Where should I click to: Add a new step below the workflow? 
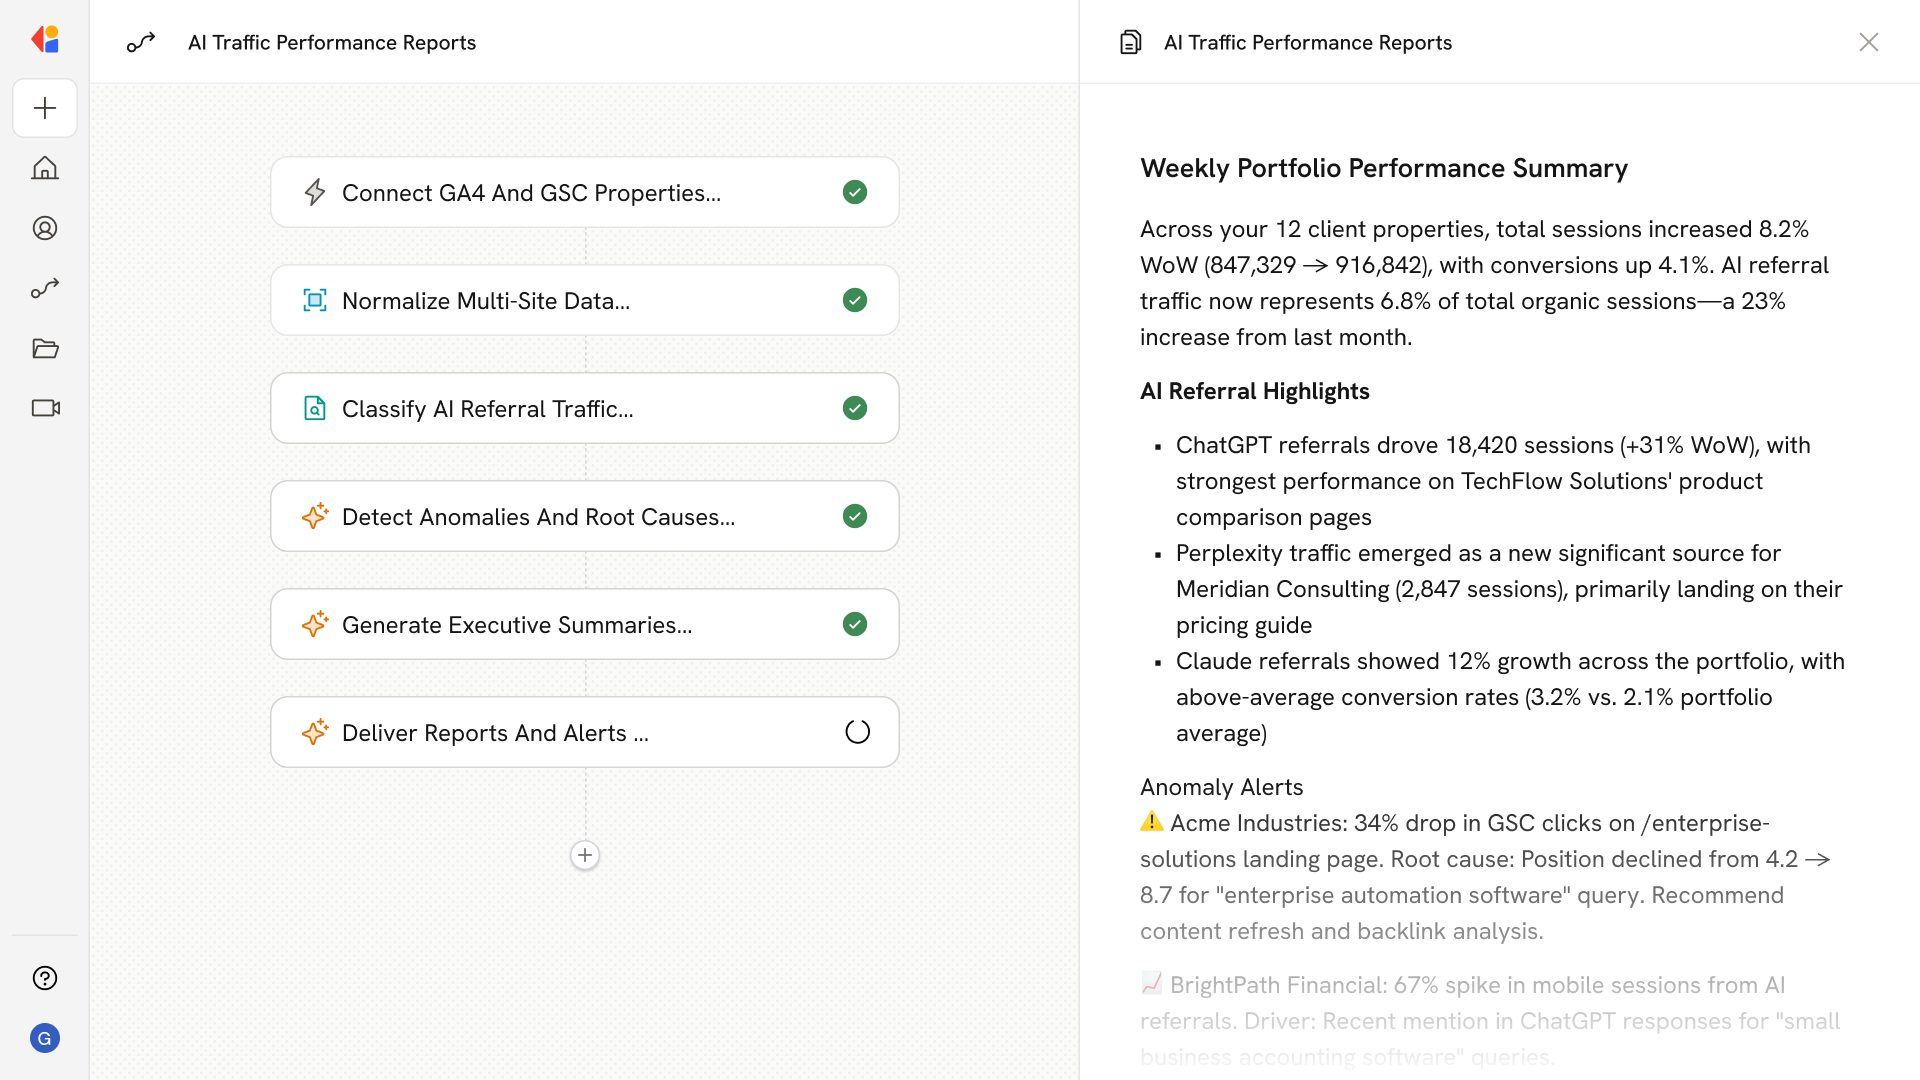tap(585, 855)
